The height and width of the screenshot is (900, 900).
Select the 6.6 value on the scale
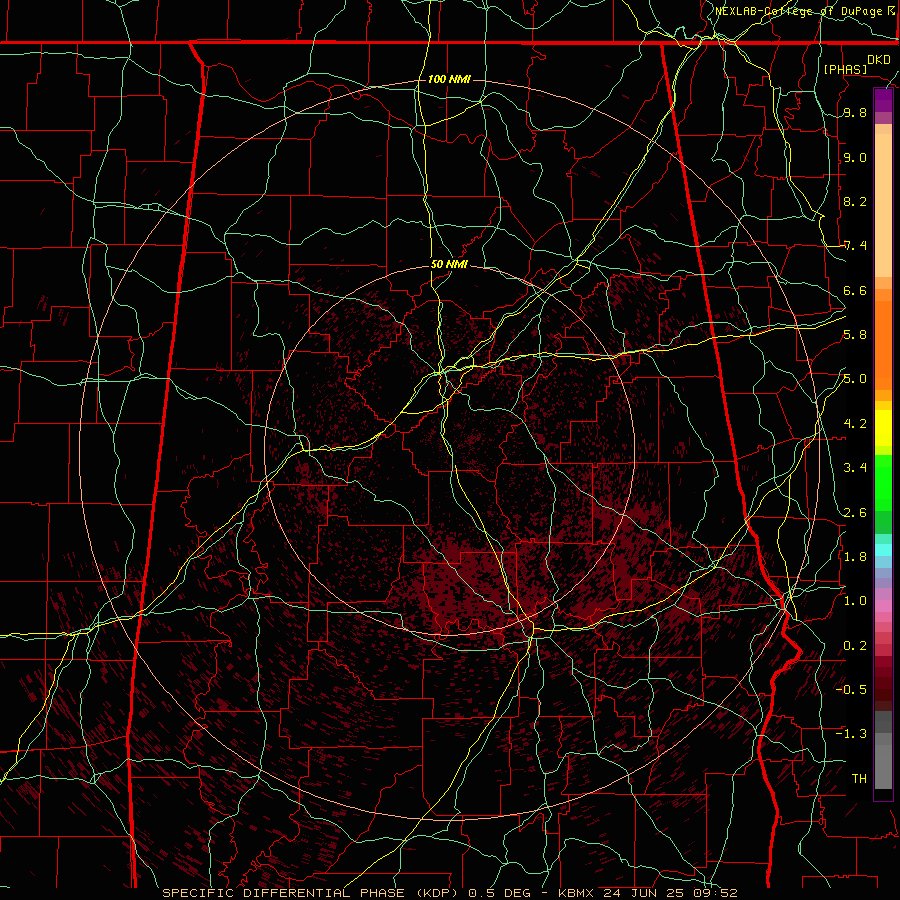point(855,290)
